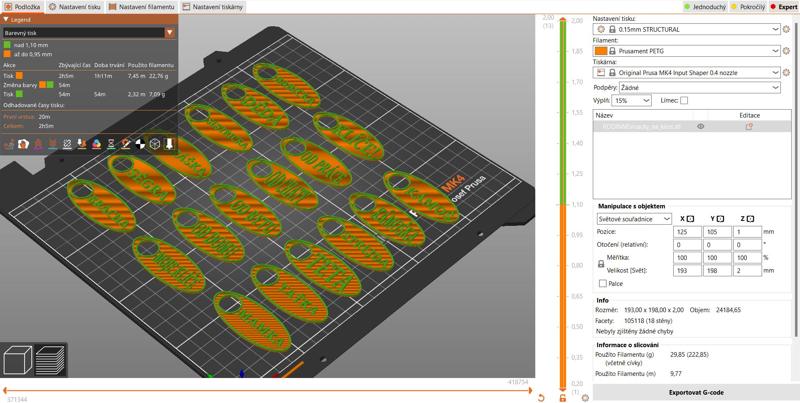The height and width of the screenshot is (403, 800).
Task: Click the orange filament color swatch
Action: pos(601,51)
